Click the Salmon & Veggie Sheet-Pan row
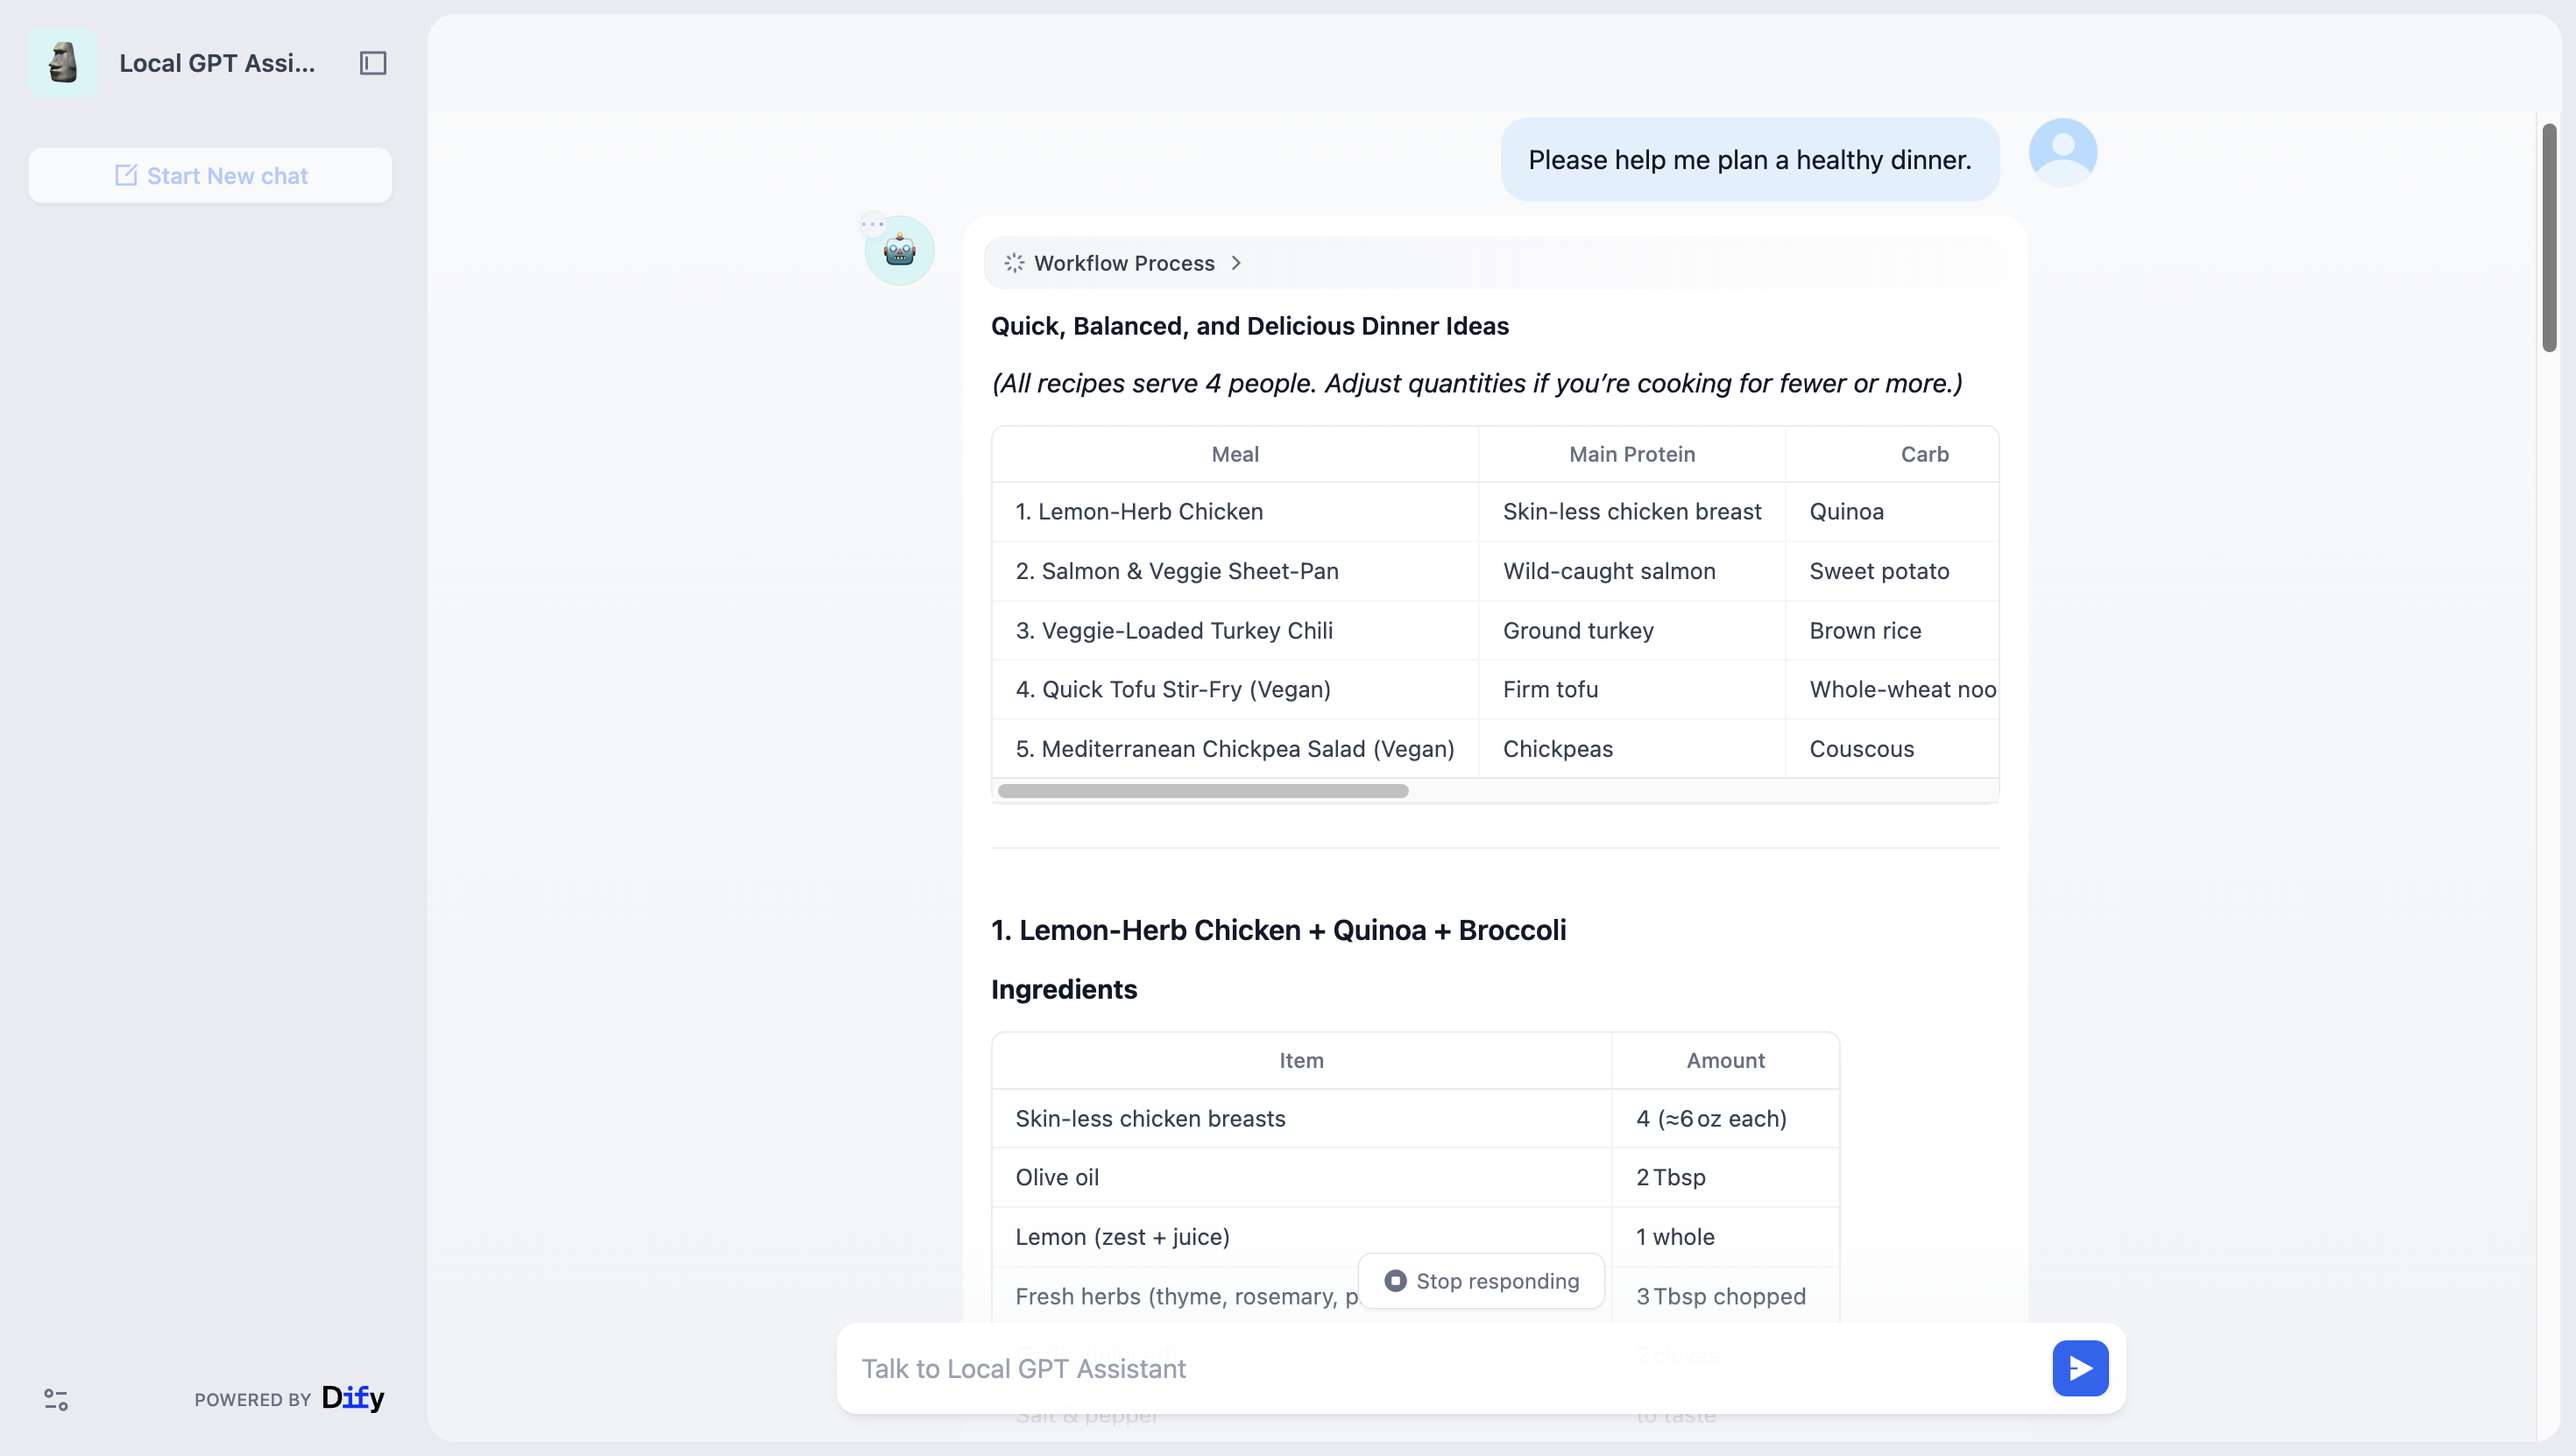The height and width of the screenshot is (1456, 2576). [x=1177, y=571]
